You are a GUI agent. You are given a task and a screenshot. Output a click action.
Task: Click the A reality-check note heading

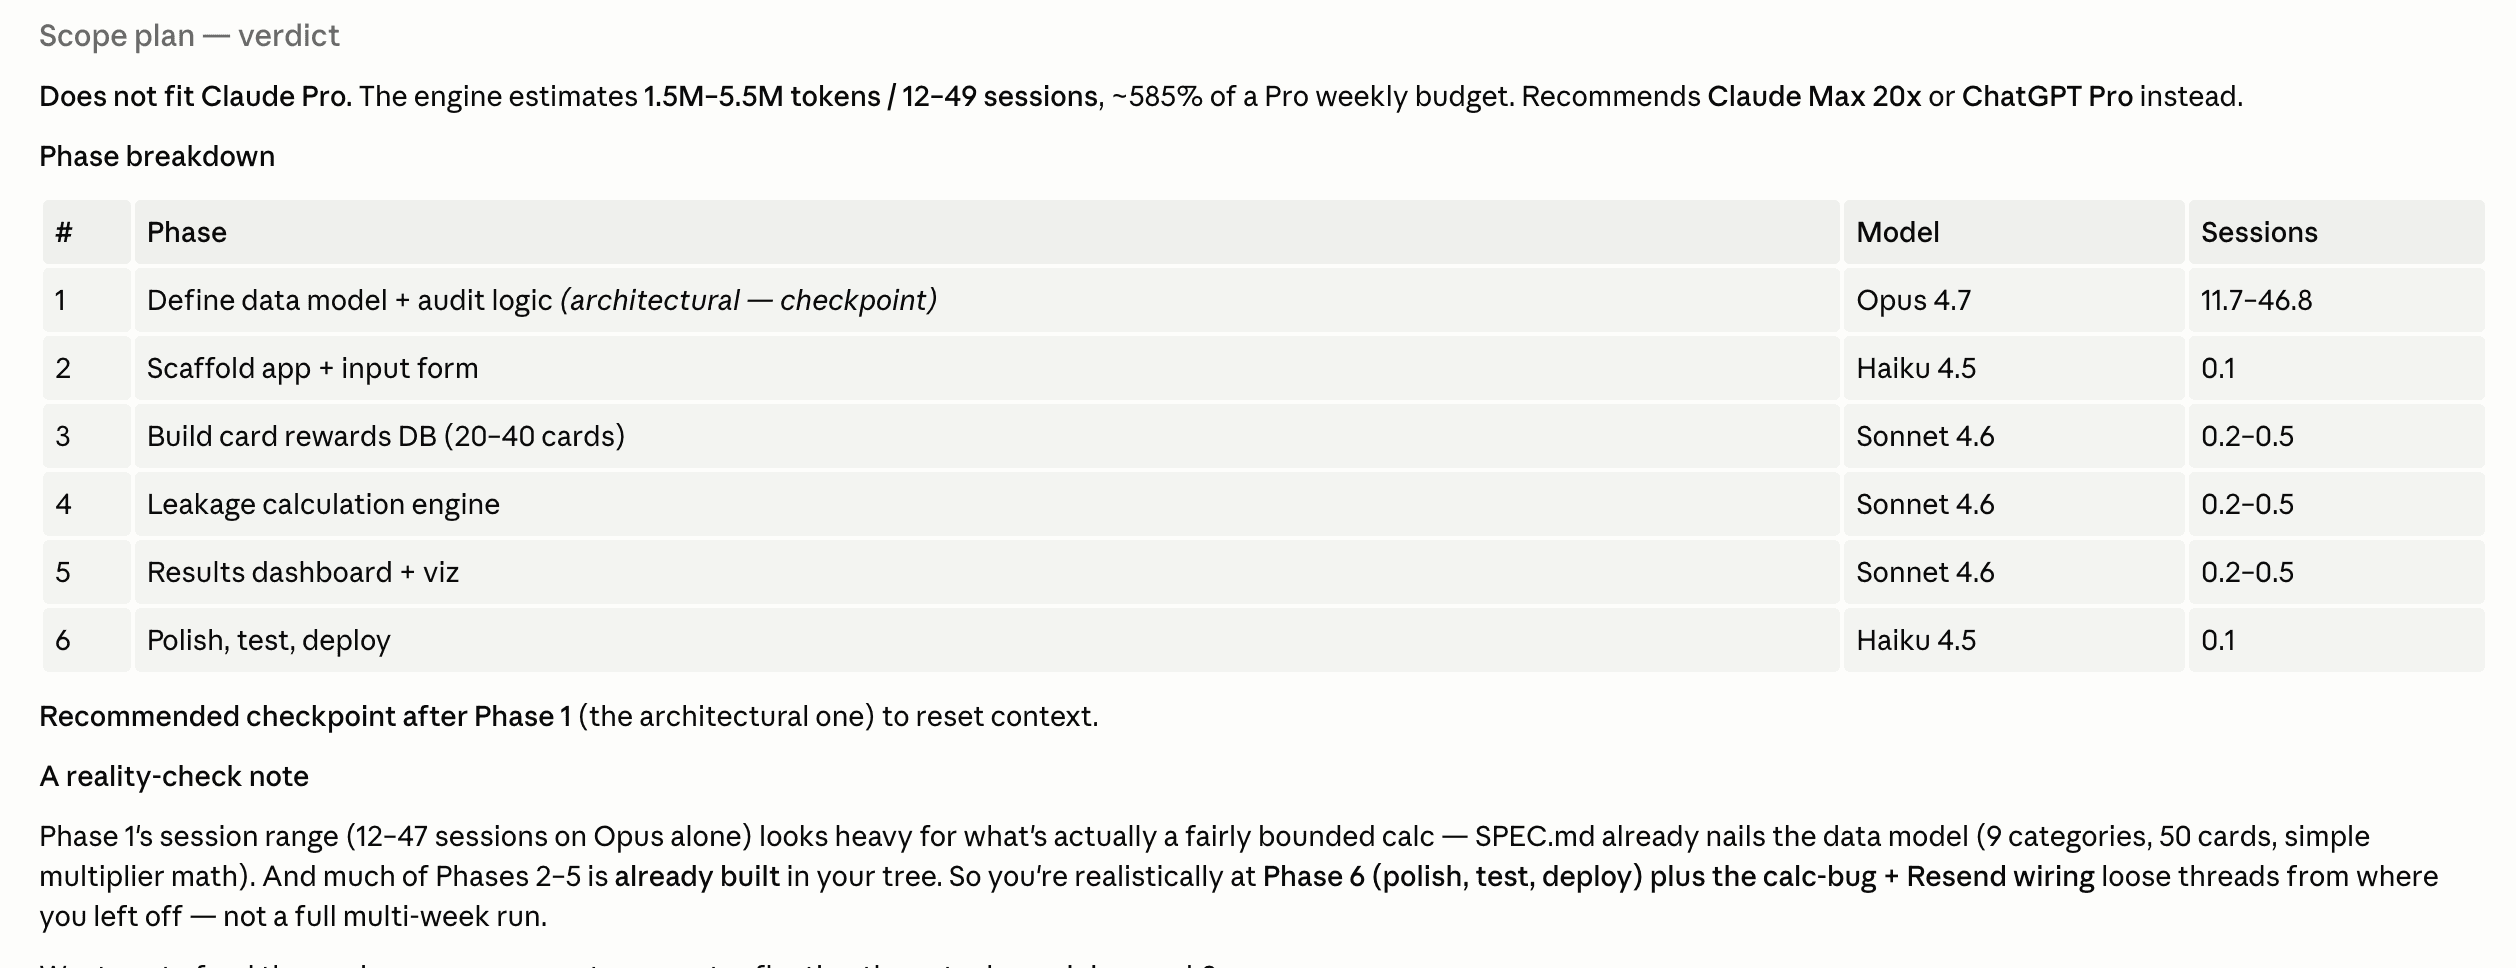[x=174, y=776]
